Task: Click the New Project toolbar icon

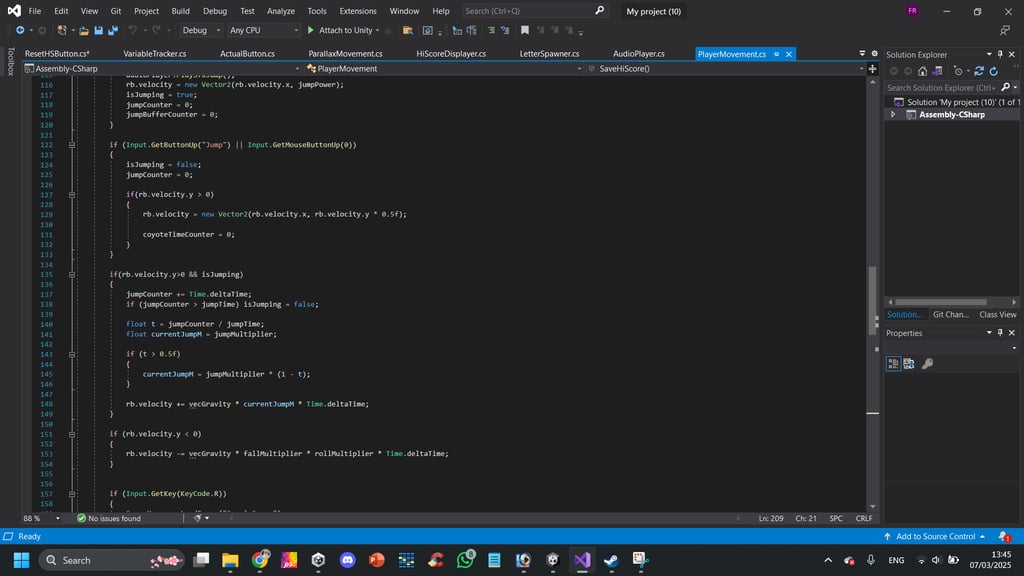Action: (62, 30)
